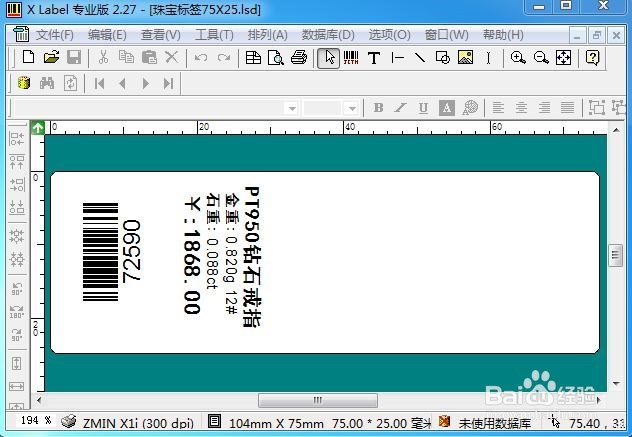Search database records with binoculars icon
Viewport: 632px width, 437px height.
click(x=47, y=83)
